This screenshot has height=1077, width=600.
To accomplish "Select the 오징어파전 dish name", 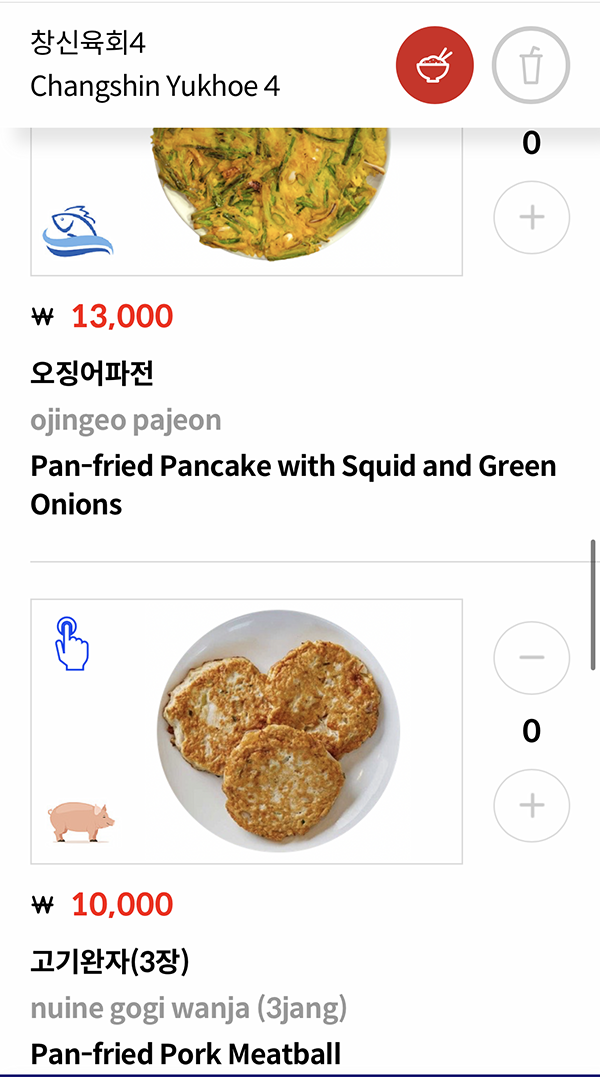I will pyautogui.click(x=92, y=374).
